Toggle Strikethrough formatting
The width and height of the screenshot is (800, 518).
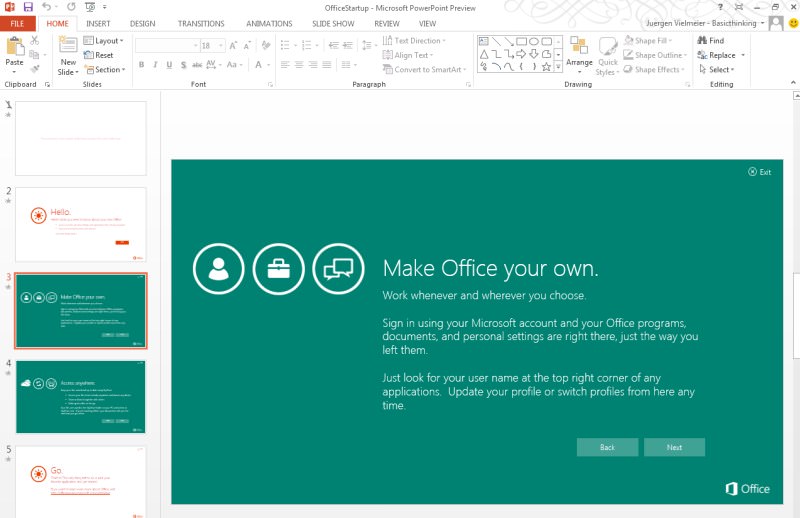click(197, 65)
